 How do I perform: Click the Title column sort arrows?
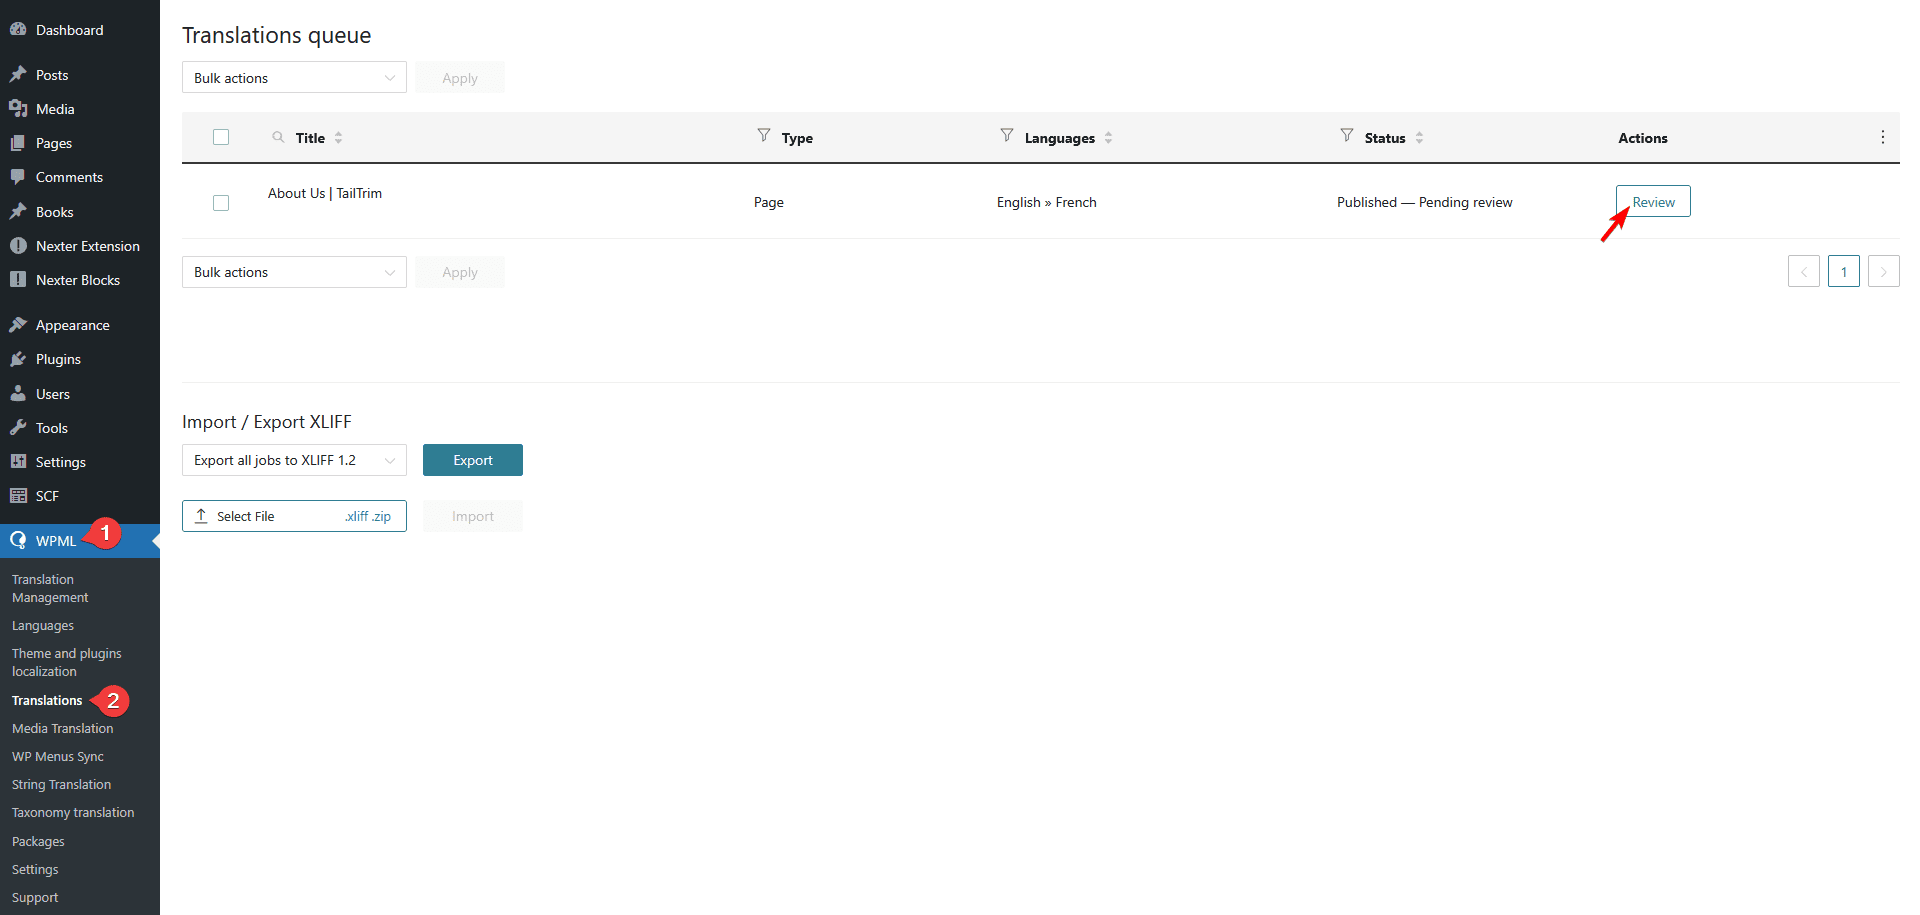339,137
